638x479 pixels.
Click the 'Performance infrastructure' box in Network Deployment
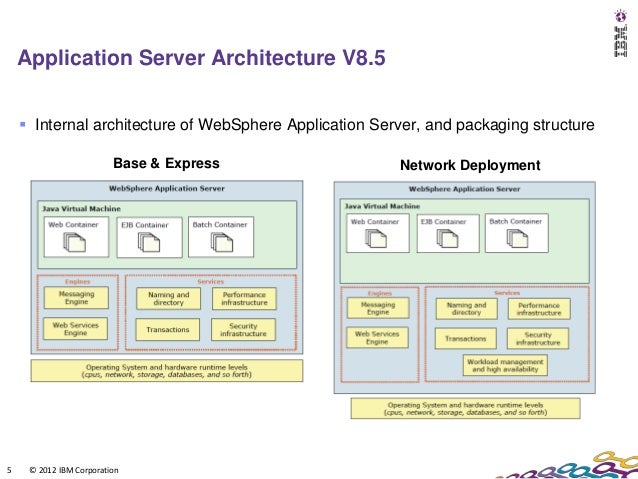point(539,309)
